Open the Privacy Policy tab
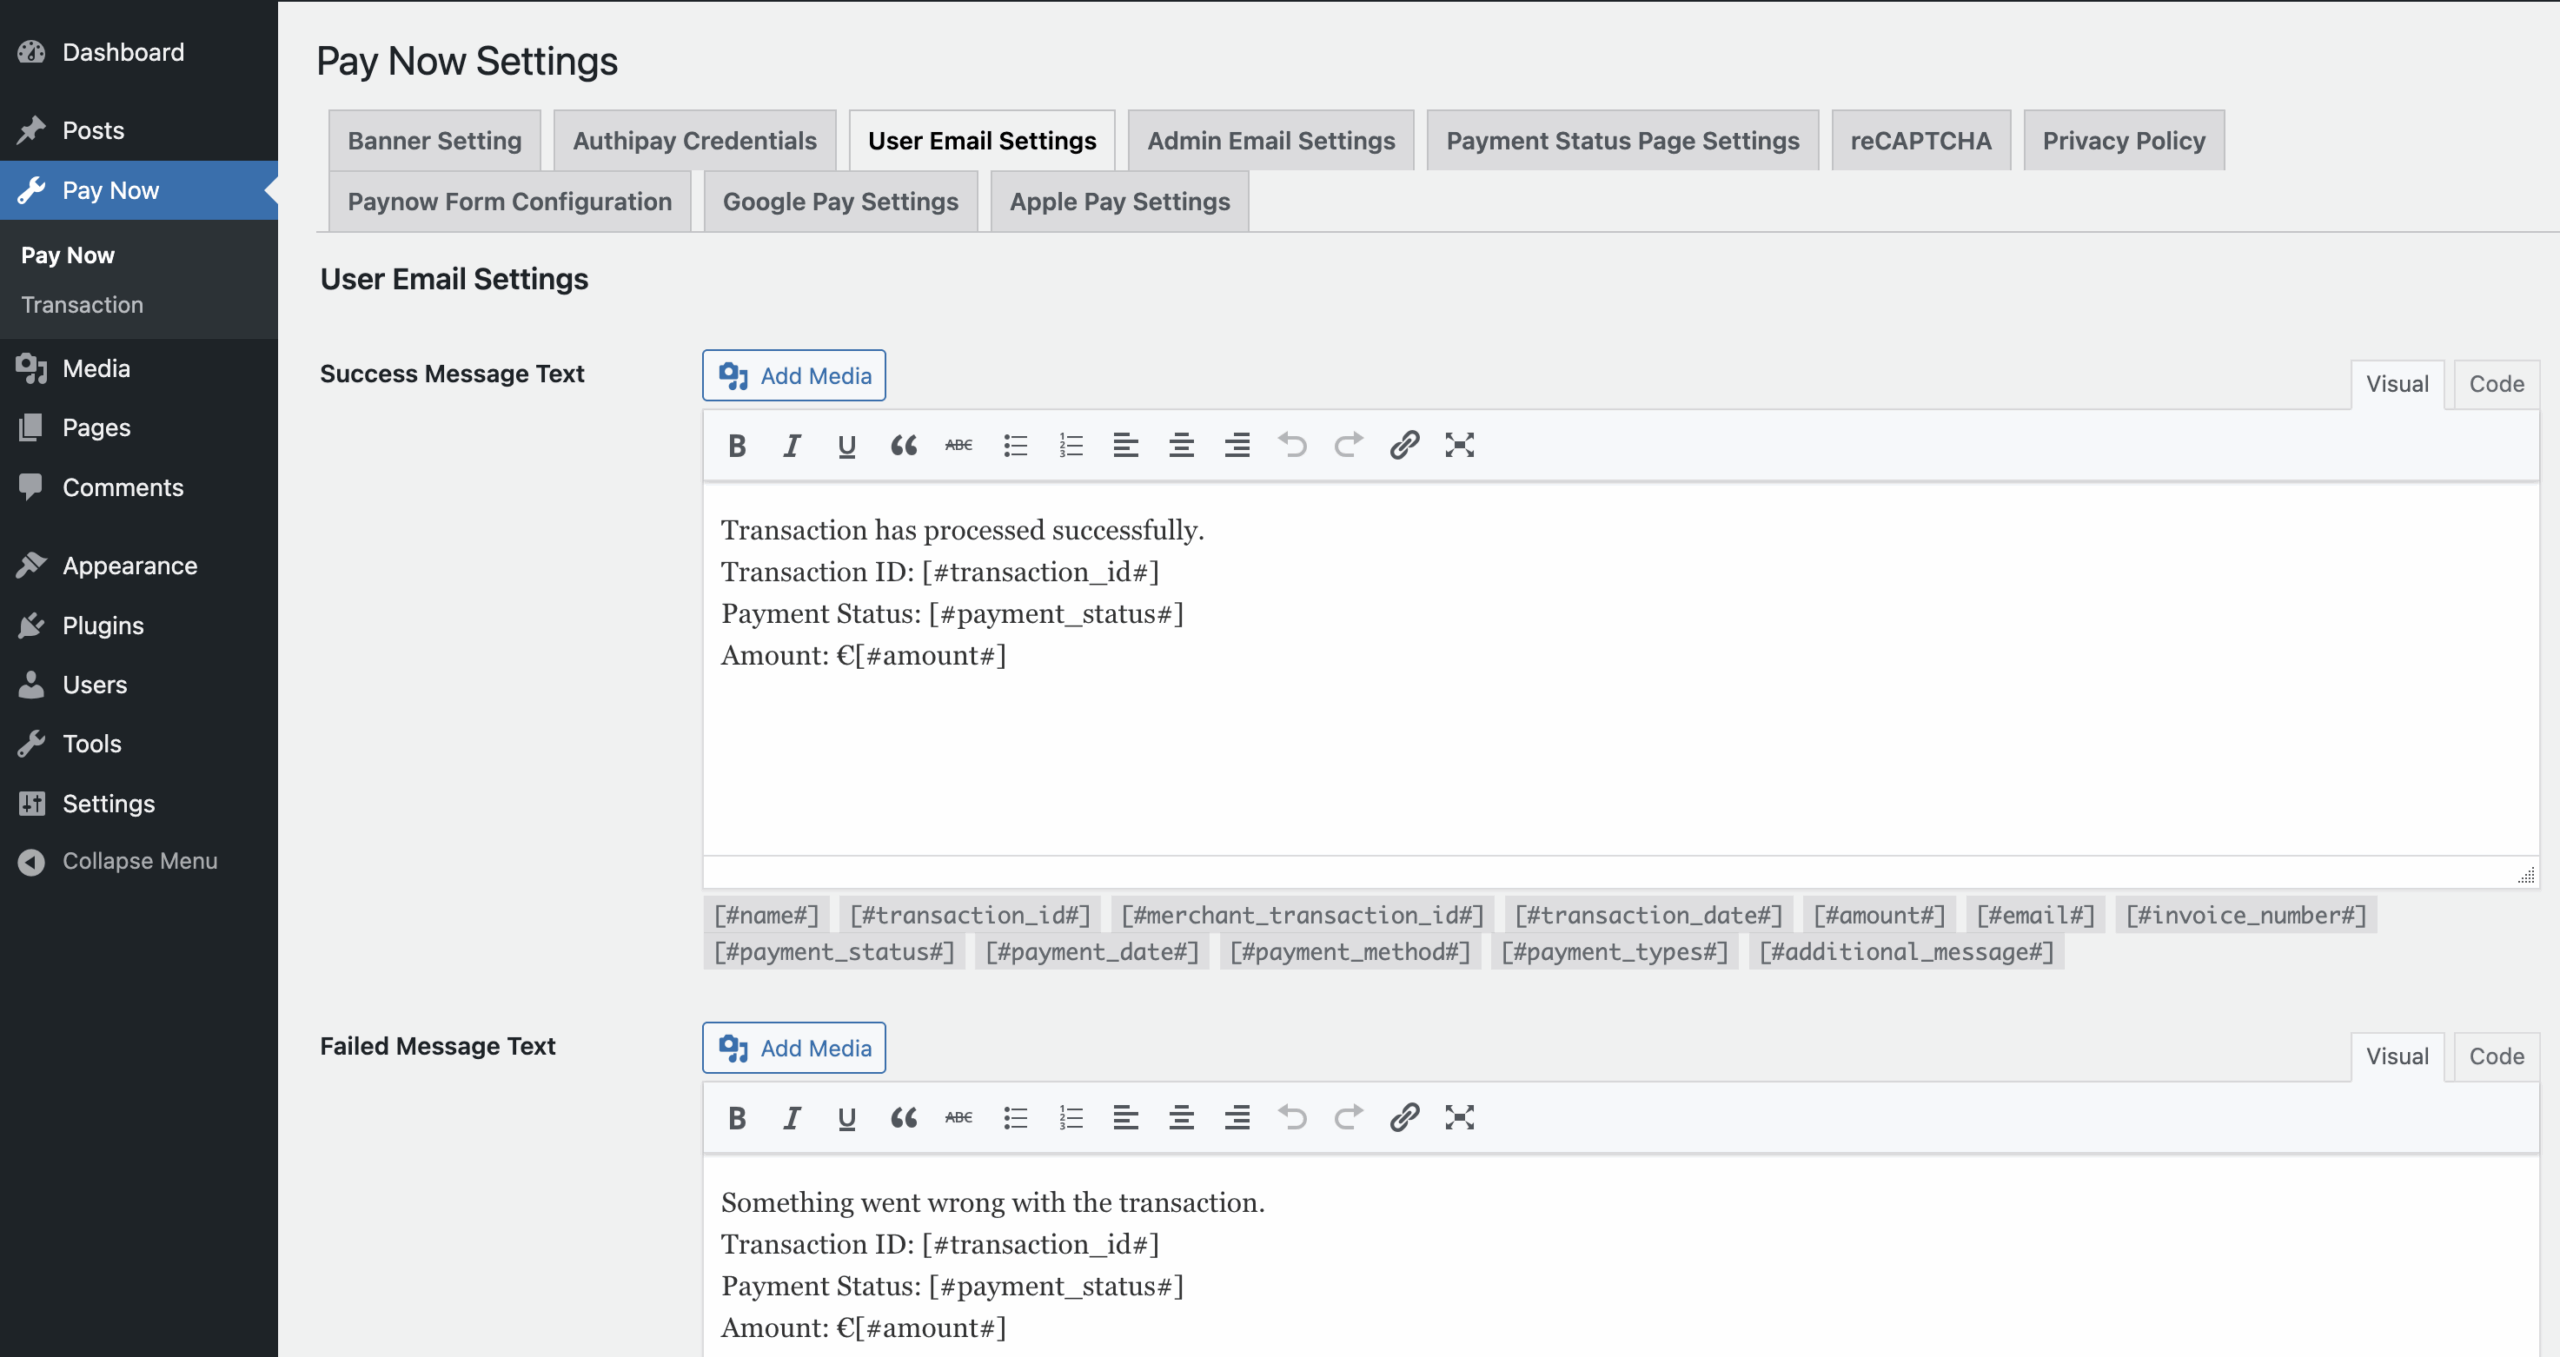This screenshot has height=1357, width=2560. tap(2124, 141)
